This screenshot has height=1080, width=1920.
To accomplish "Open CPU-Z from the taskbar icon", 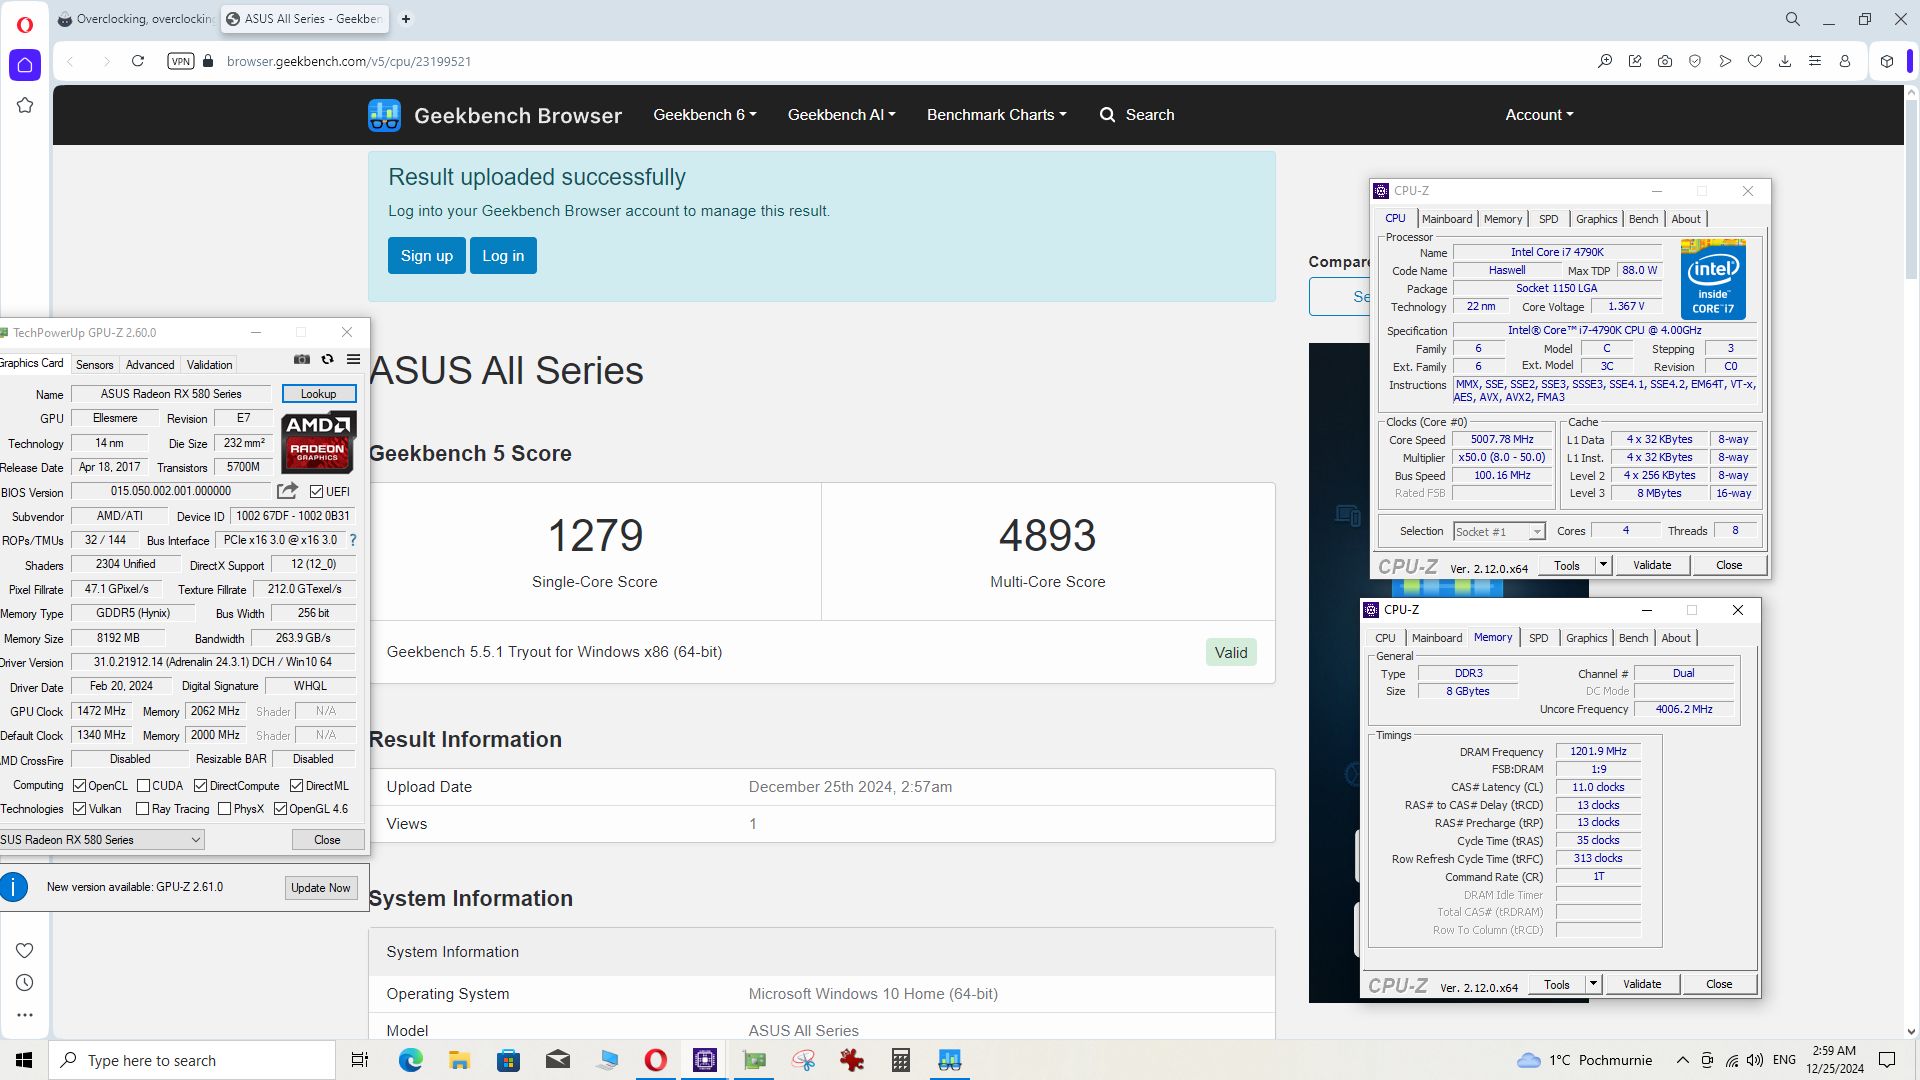I will (705, 1060).
